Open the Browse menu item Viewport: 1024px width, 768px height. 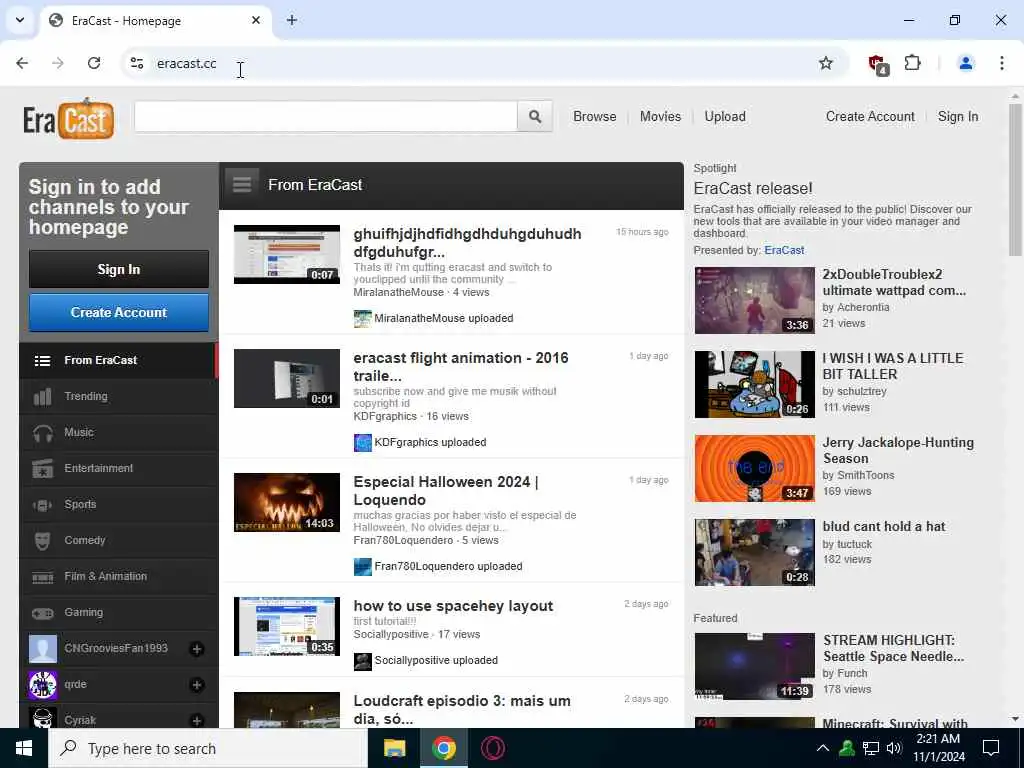pyautogui.click(x=594, y=116)
